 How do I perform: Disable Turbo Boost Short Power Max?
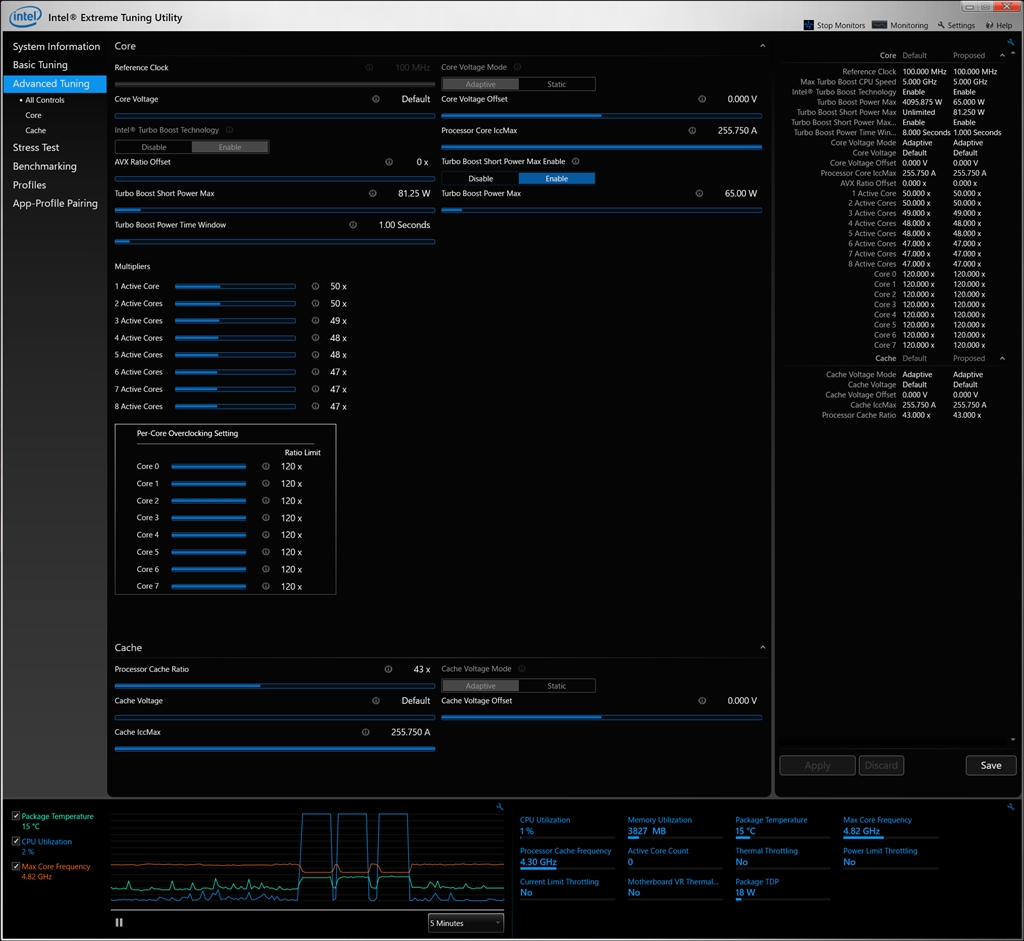pos(480,178)
